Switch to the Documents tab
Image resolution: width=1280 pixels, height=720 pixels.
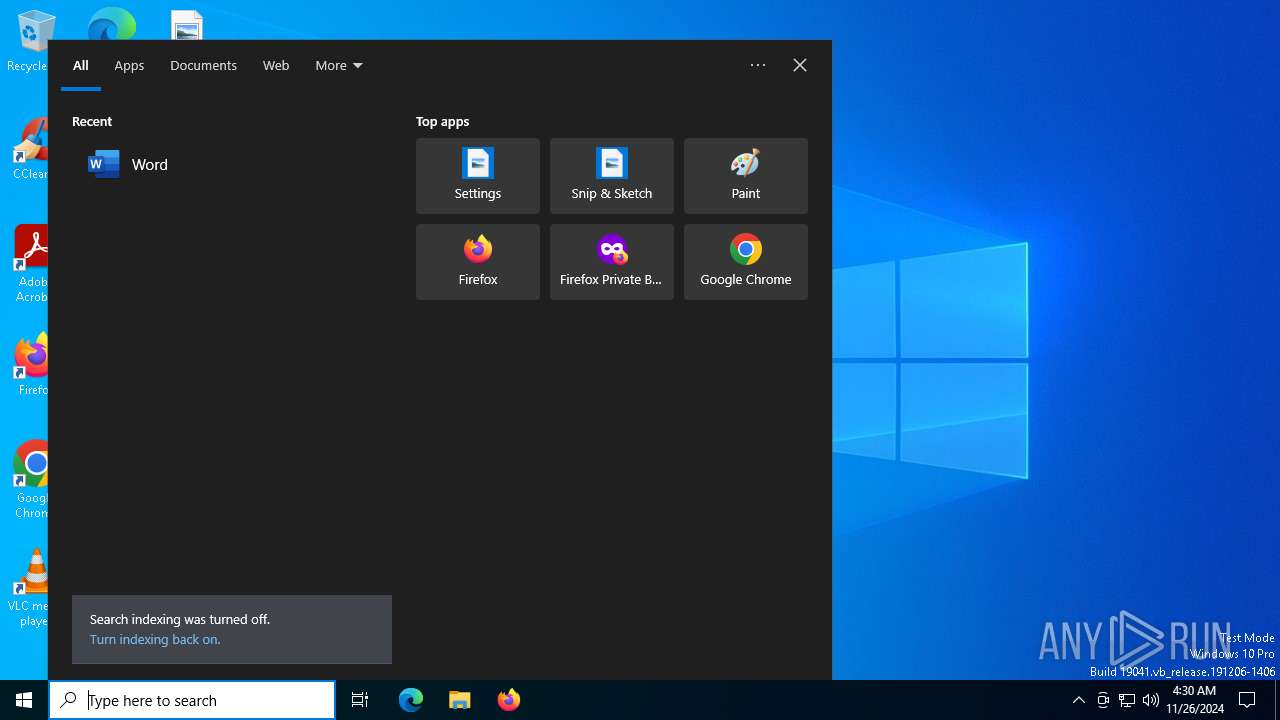click(x=203, y=66)
